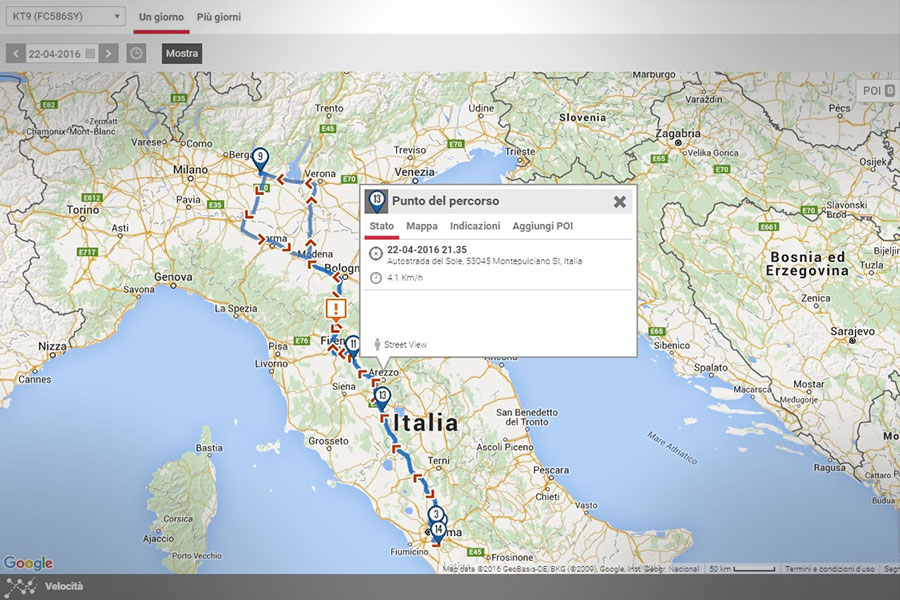Click the orange warning alert marker

tap(336, 310)
